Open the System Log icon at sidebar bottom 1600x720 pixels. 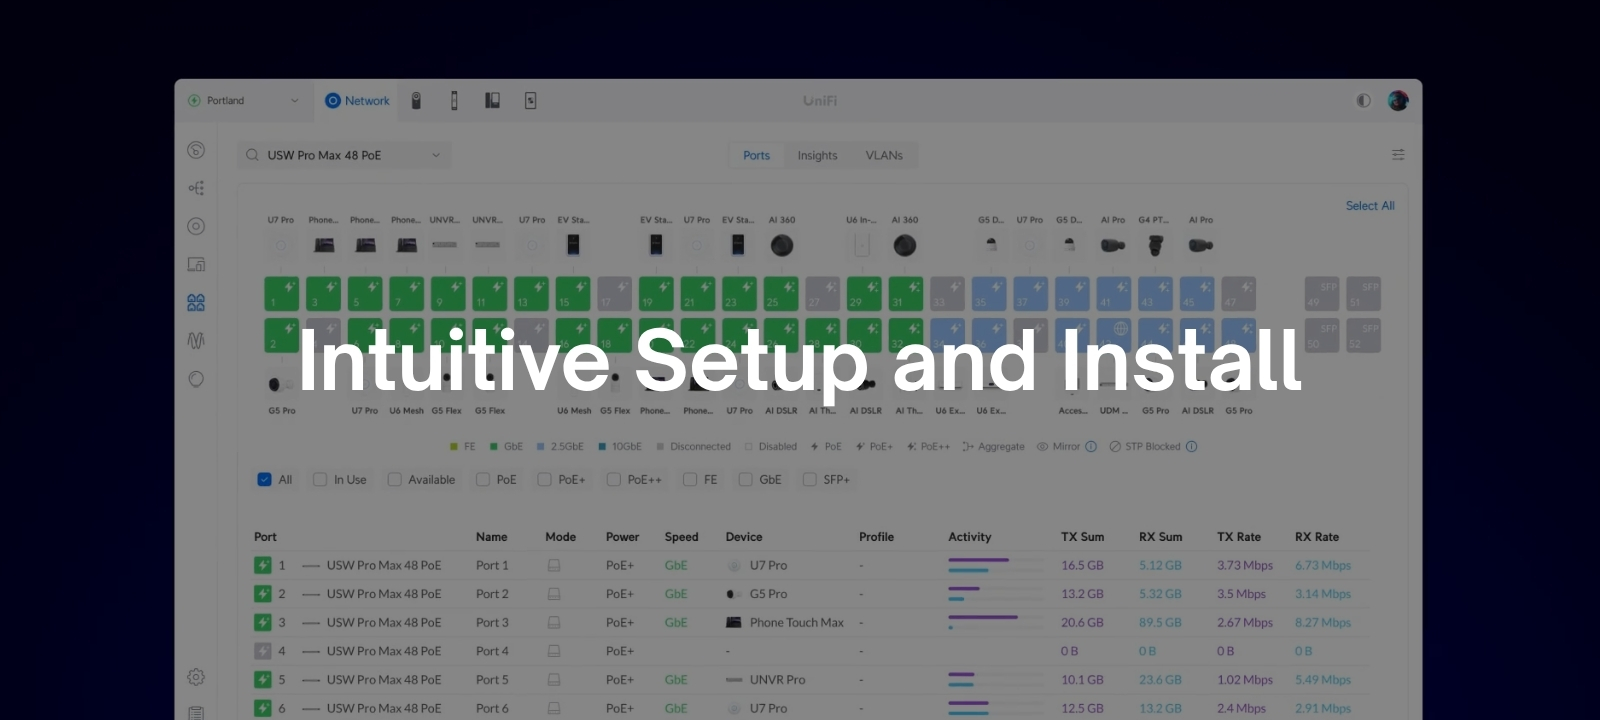196,713
